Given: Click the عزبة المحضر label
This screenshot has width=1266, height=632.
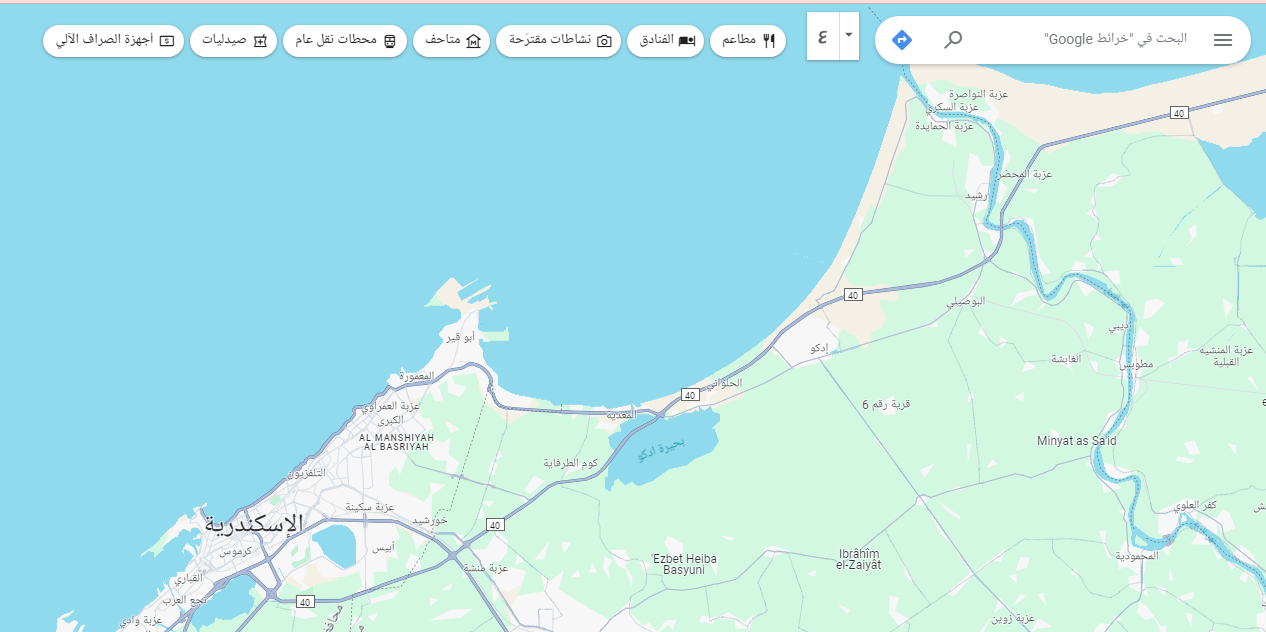Looking at the screenshot, I should pyautogui.click(x=1025, y=174).
